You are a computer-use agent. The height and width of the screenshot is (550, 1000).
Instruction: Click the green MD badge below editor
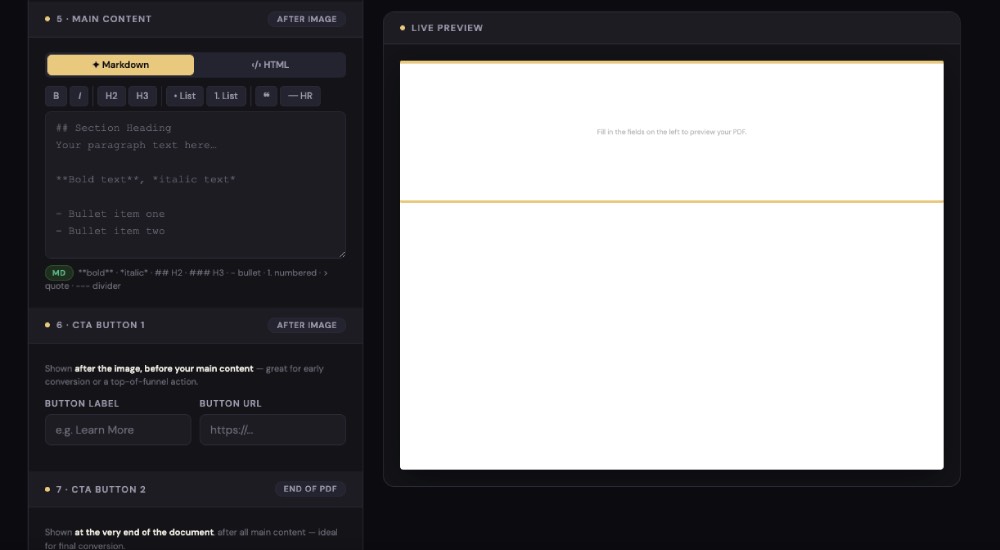pos(59,273)
